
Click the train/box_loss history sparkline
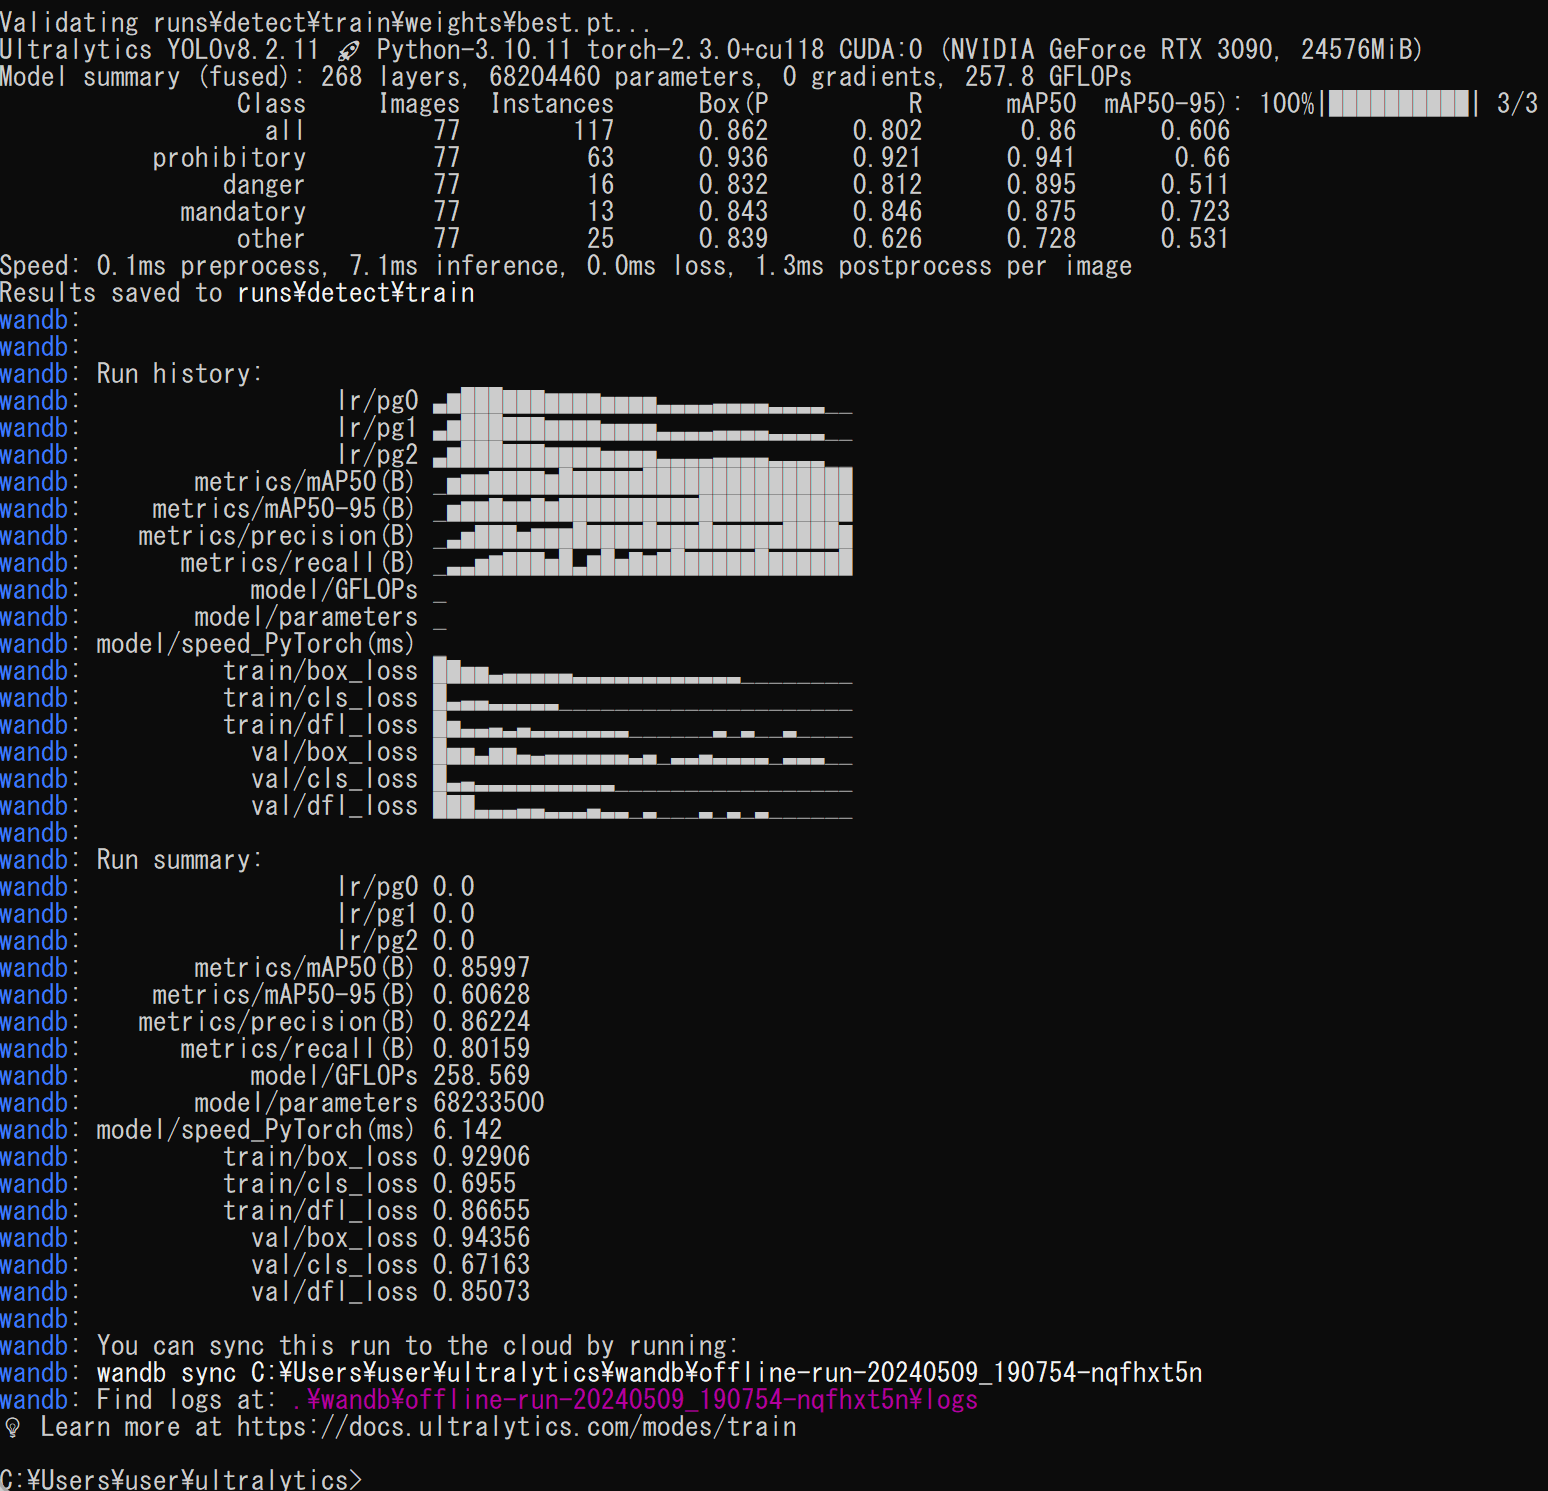click(x=642, y=671)
